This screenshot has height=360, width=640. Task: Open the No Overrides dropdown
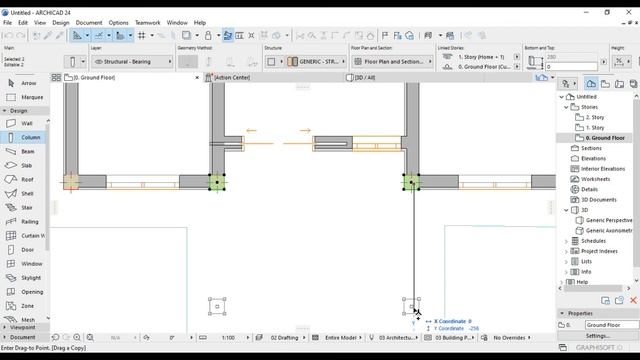(x=512, y=338)
